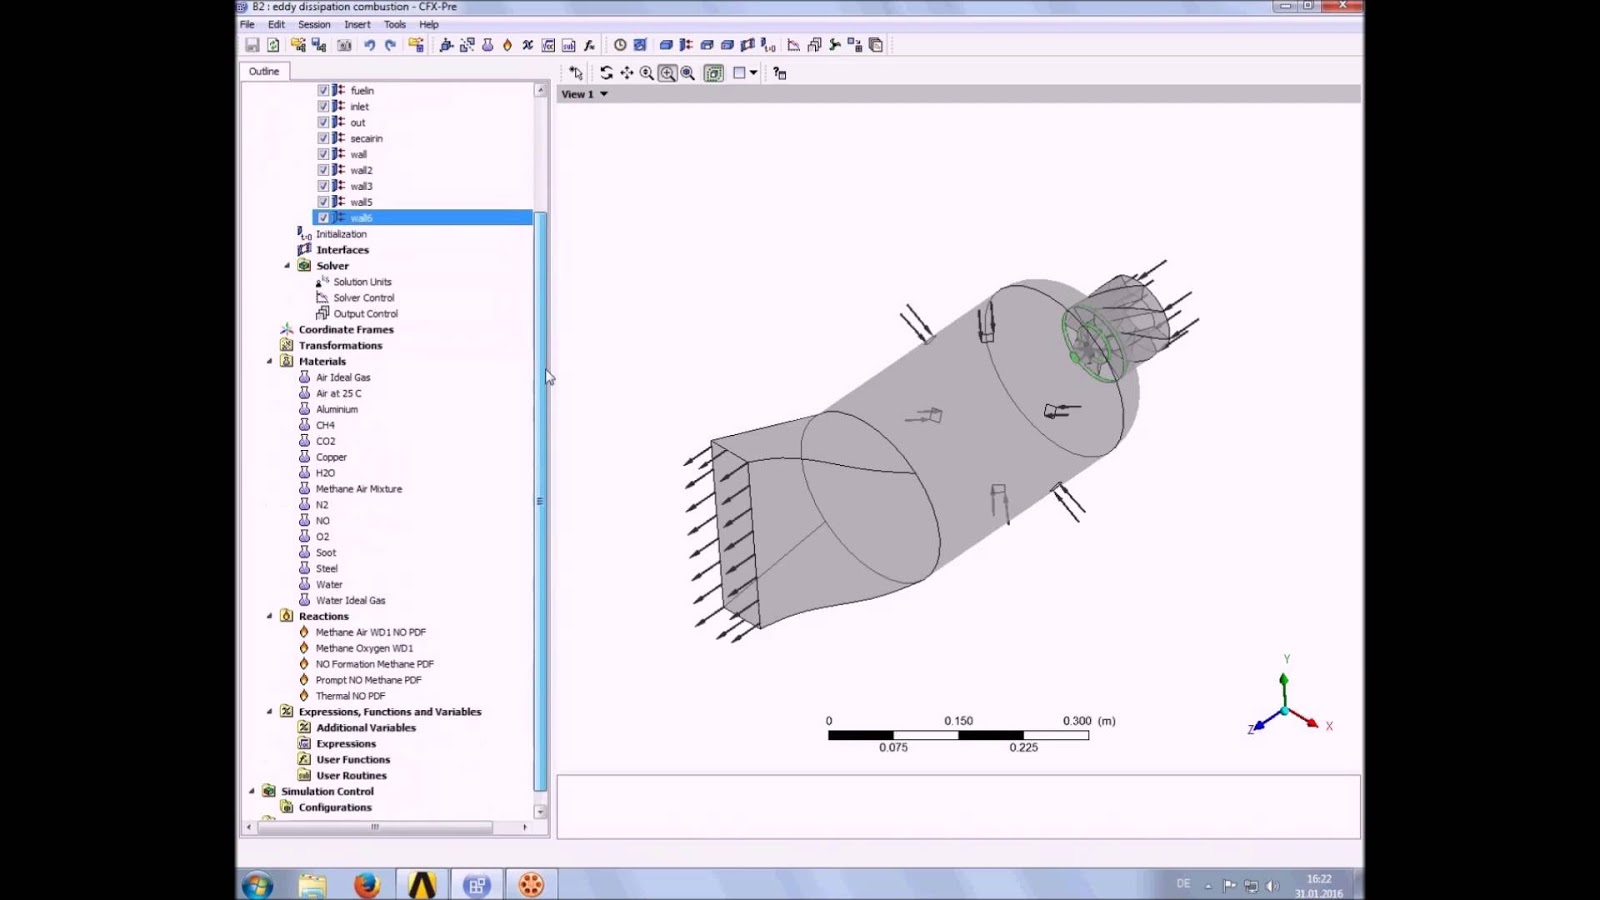This screenshot has width=1600, height=900.
Task: Open the View 1 dropdown arrow
Action: click(x=604, y=94)
